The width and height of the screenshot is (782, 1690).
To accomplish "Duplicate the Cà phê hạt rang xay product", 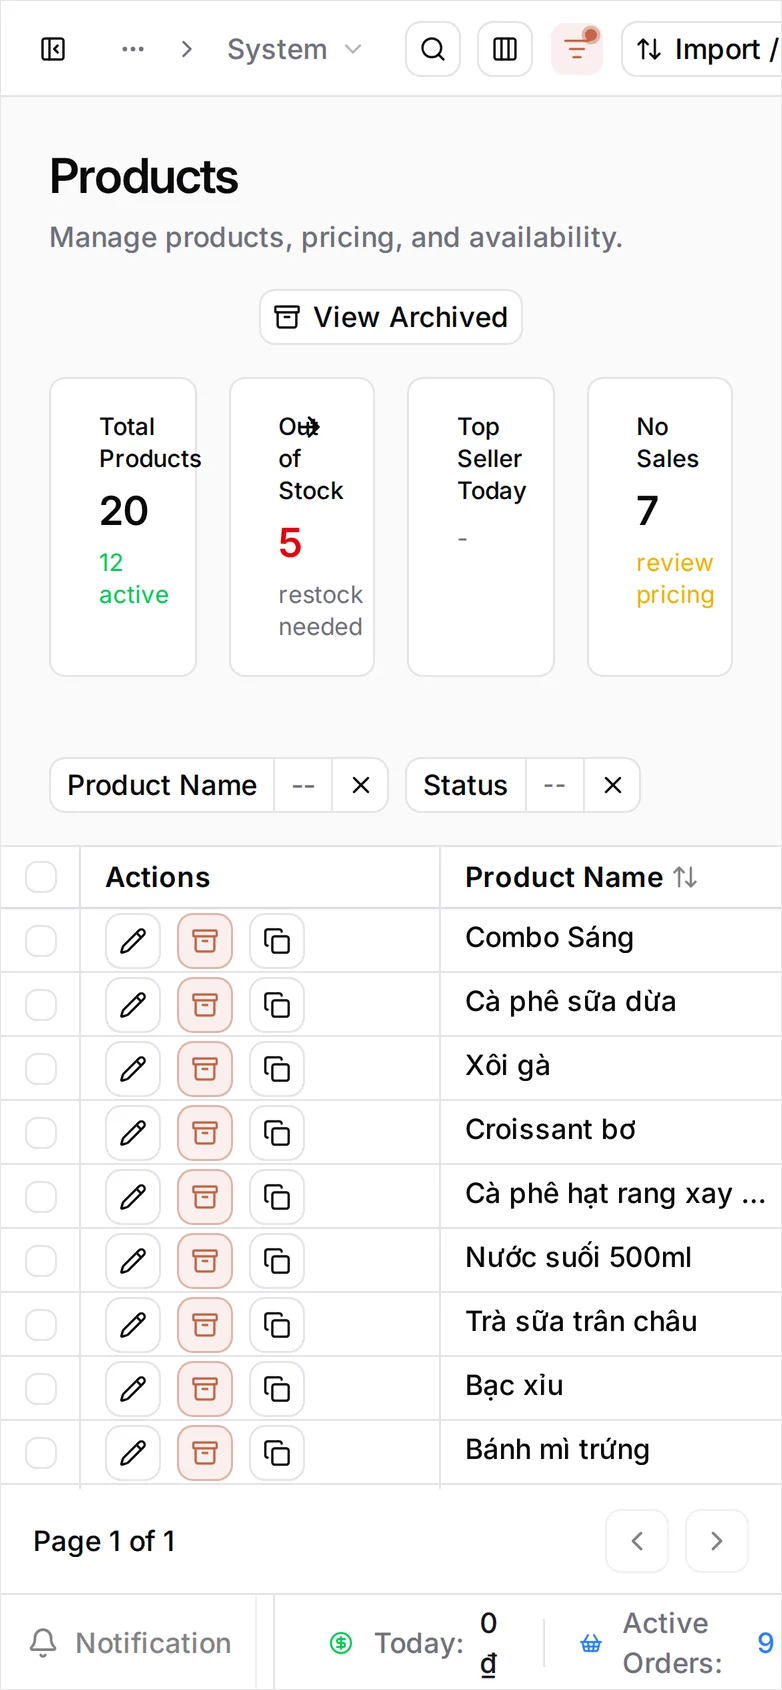I will (277, 1197).
